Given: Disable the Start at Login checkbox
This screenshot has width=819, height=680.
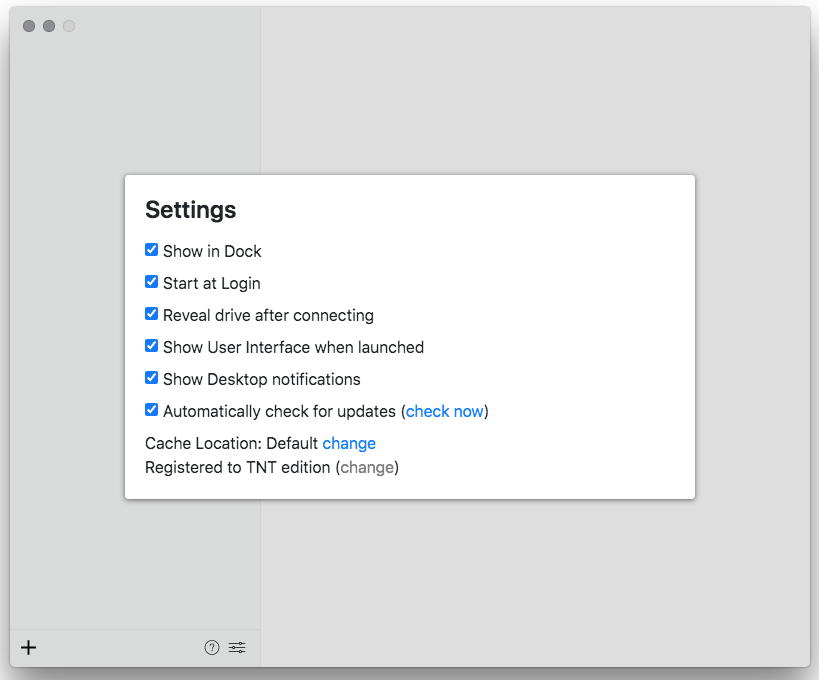Looking at the screenshot, I should pyautogui.click(x=152, y=282).
